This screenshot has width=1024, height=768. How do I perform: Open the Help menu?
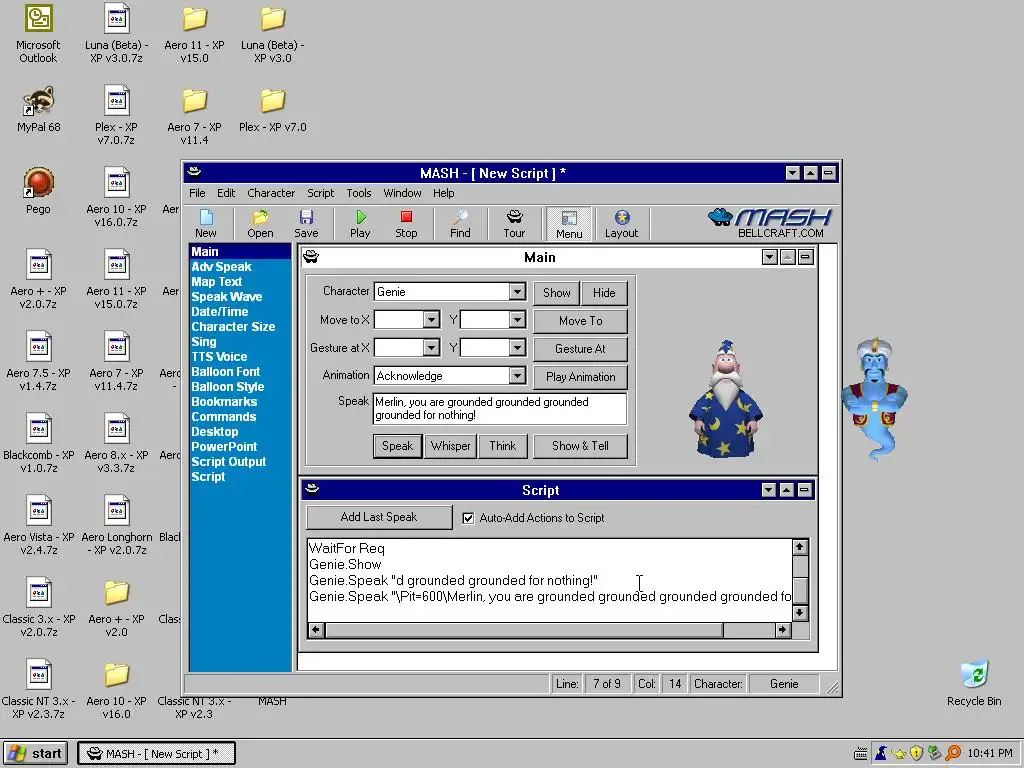[x=443, y=193]
